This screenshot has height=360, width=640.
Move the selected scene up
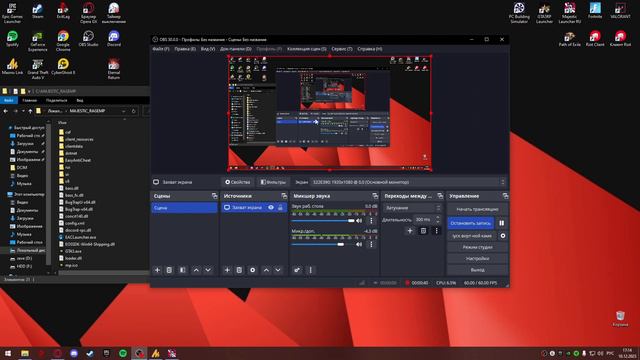(196, 270)
